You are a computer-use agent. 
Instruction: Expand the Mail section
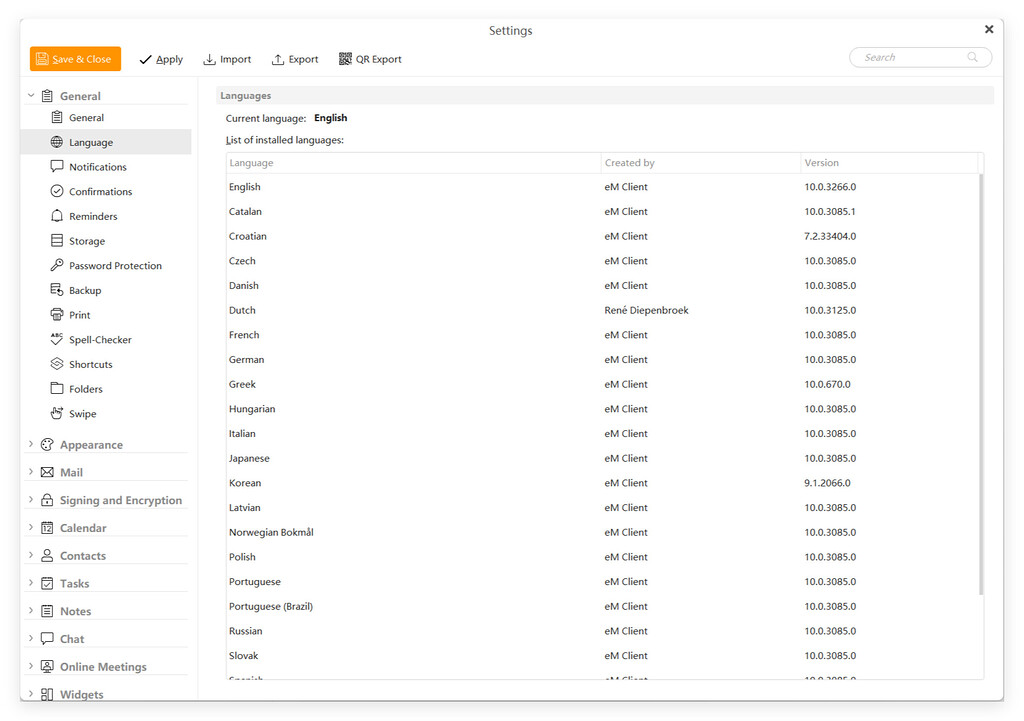tap(30, 471)
